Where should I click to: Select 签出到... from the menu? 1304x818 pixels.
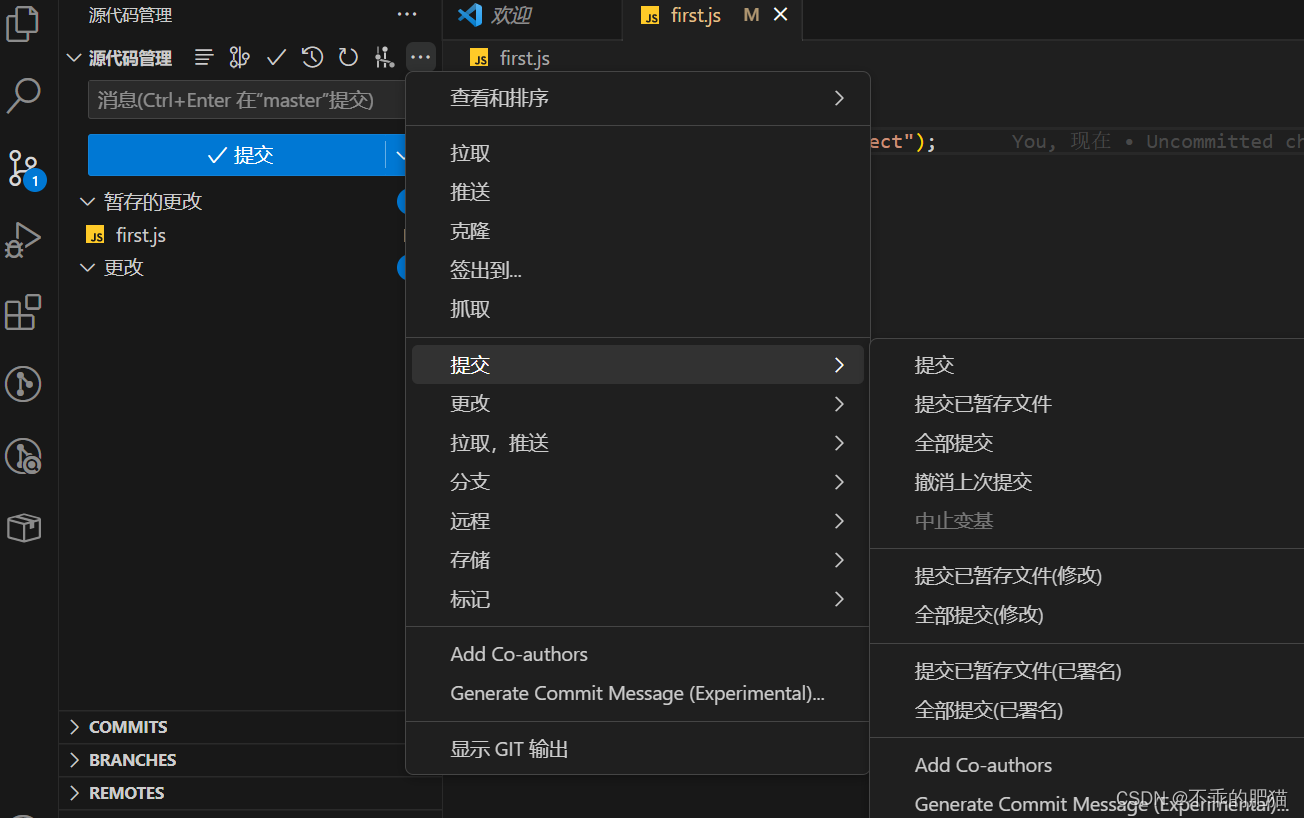637,270
